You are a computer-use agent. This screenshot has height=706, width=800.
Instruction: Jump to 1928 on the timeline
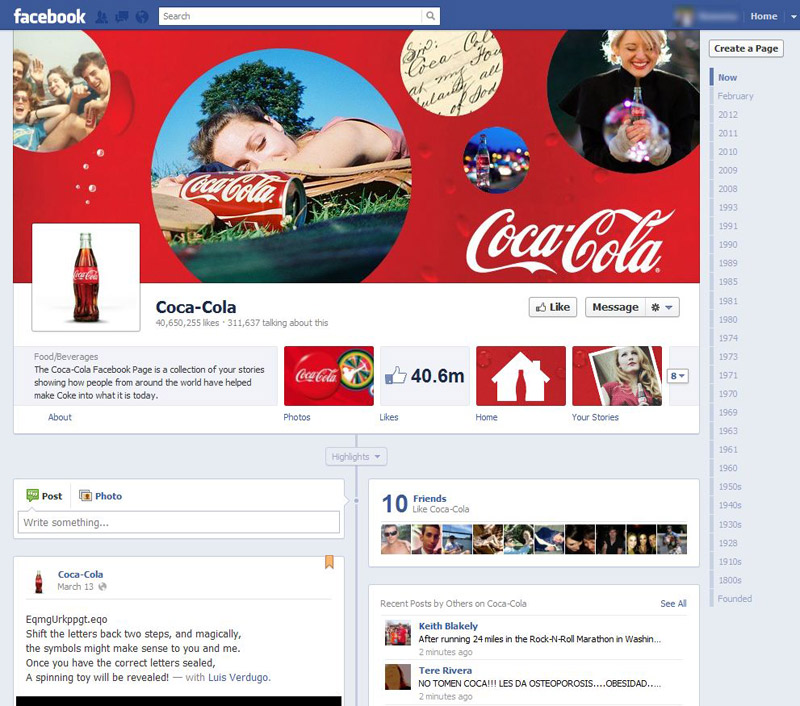(x=728, y=543)
